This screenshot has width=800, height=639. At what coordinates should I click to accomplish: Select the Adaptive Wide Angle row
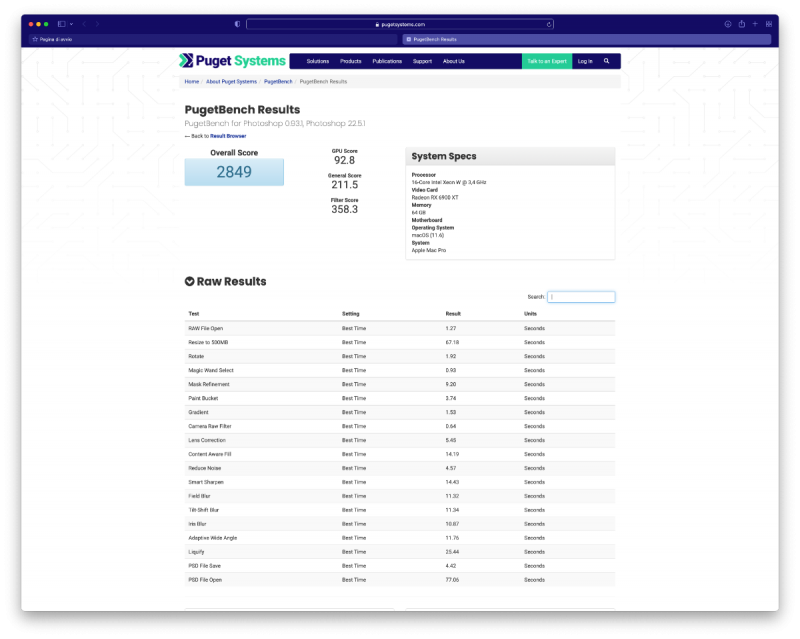pos(399,538)
